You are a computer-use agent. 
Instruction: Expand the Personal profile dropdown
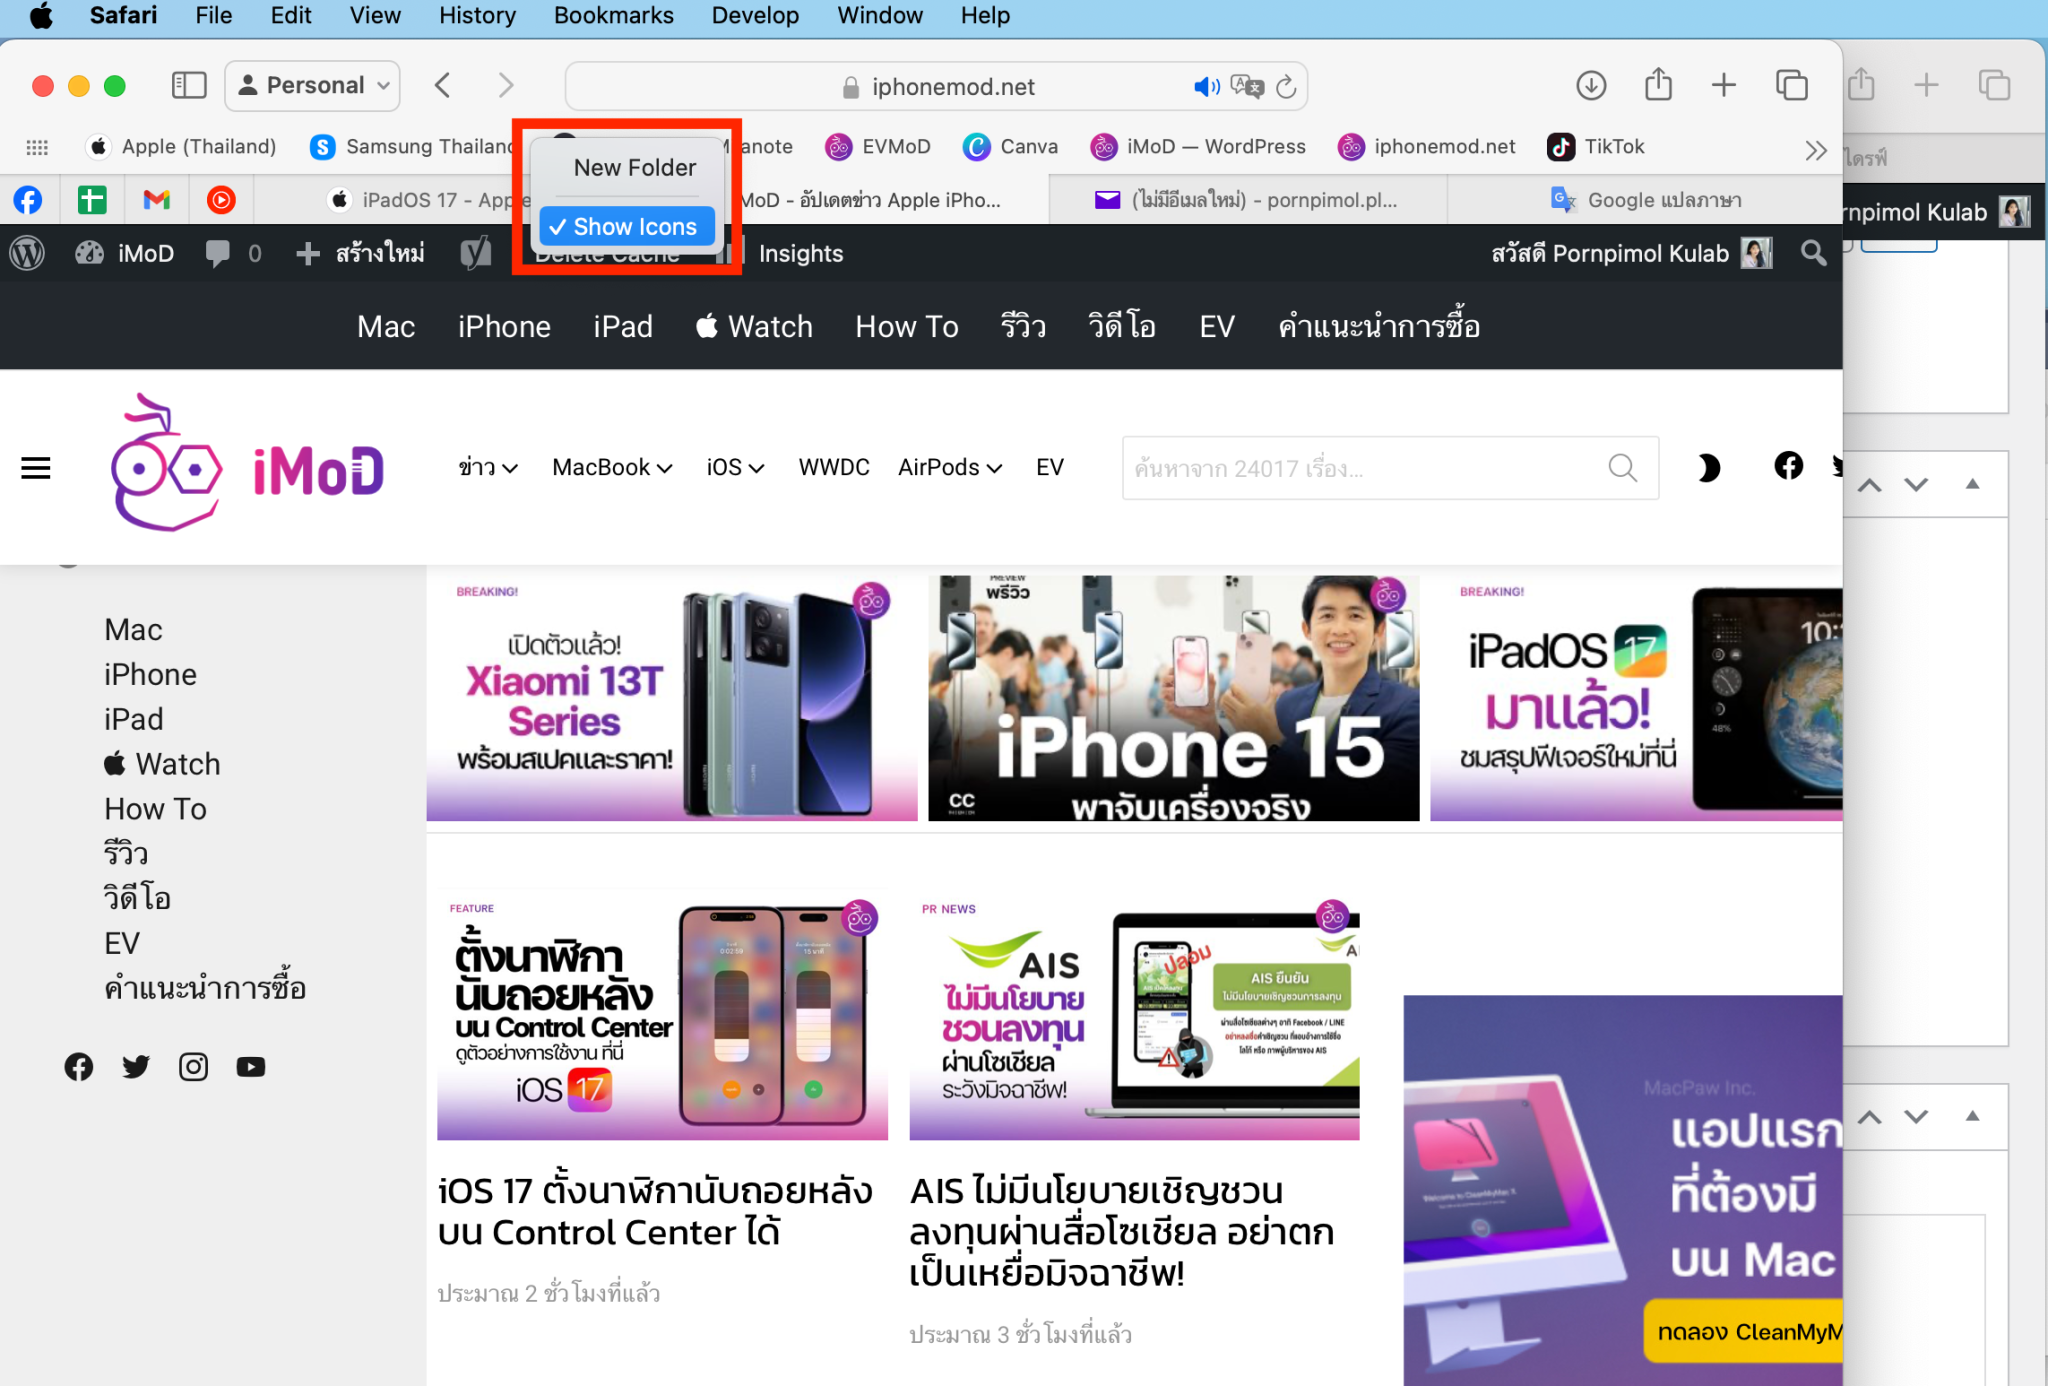click(x=313, y=86)
